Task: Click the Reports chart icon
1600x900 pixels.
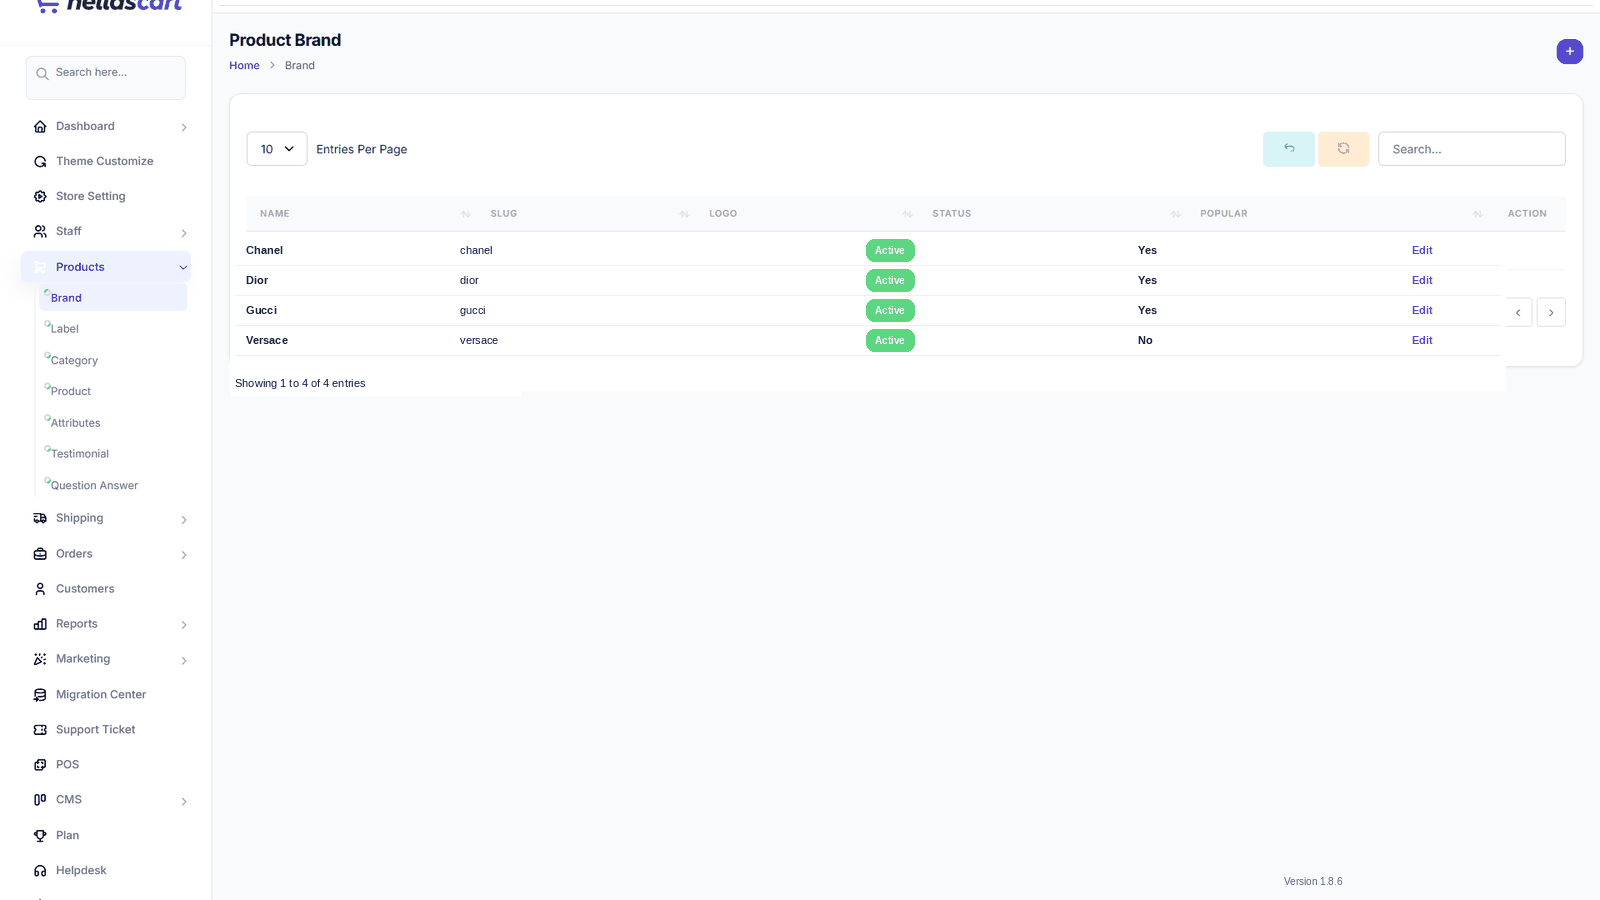Action: point(40,624)
